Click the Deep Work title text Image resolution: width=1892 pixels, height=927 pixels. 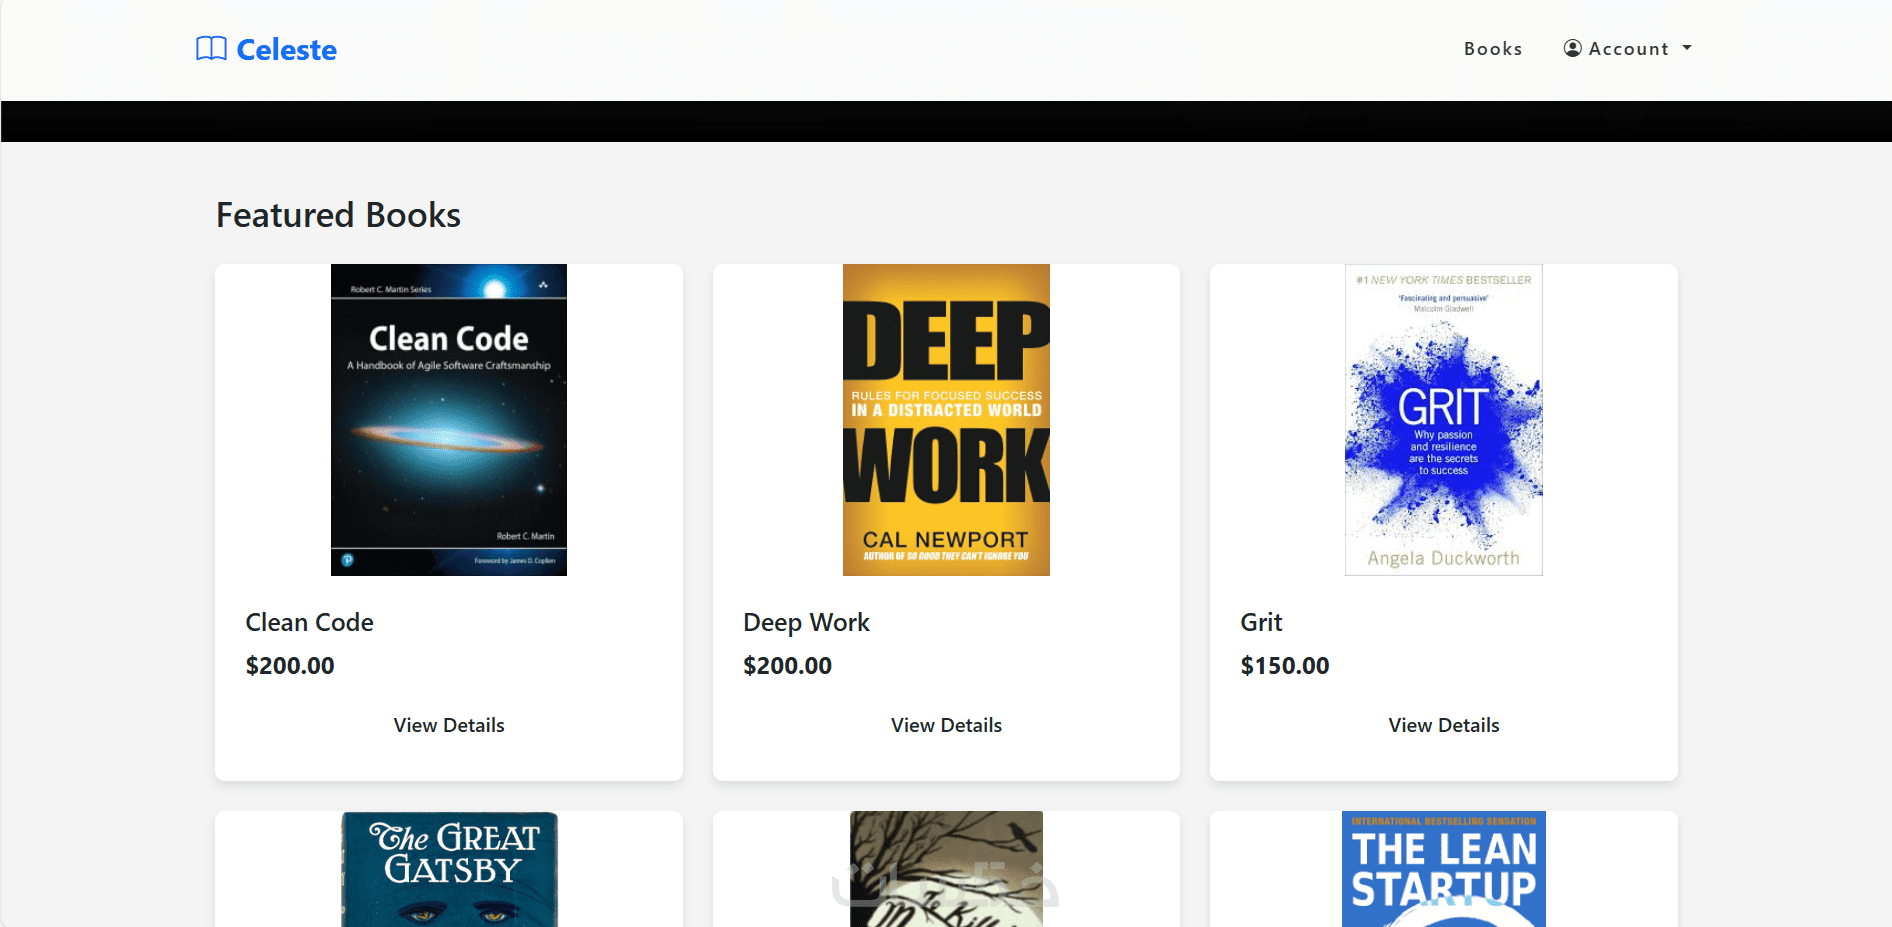click(806, 622)
